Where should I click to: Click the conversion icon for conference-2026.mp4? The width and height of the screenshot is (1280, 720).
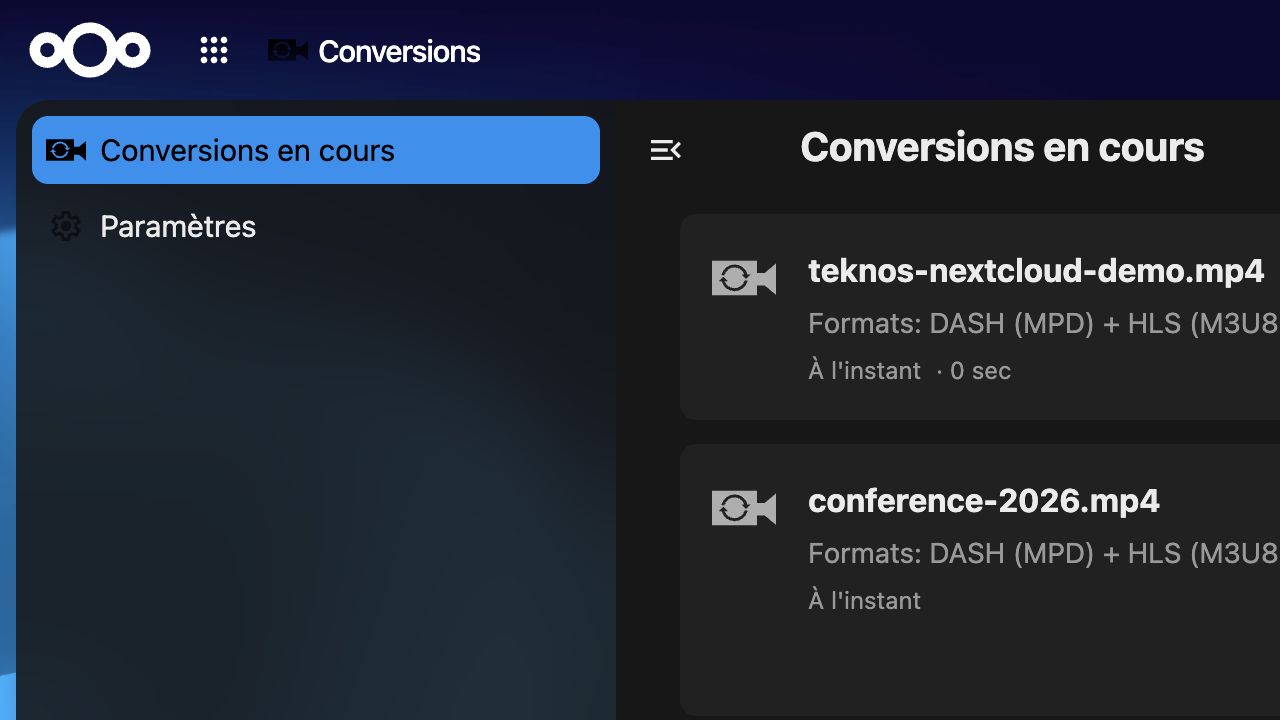click(x=744, y=508)
